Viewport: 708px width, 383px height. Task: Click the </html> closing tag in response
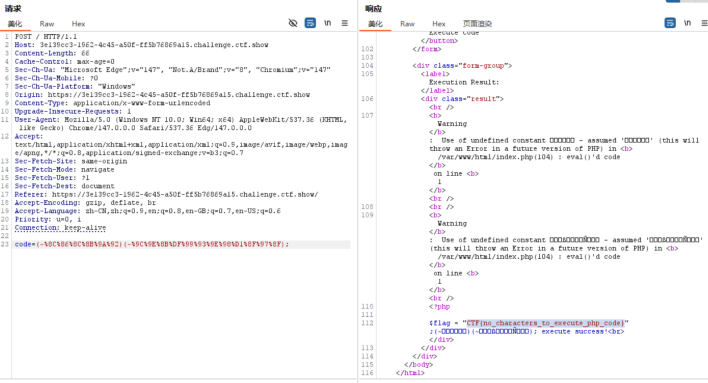click(x=410, y=373)
